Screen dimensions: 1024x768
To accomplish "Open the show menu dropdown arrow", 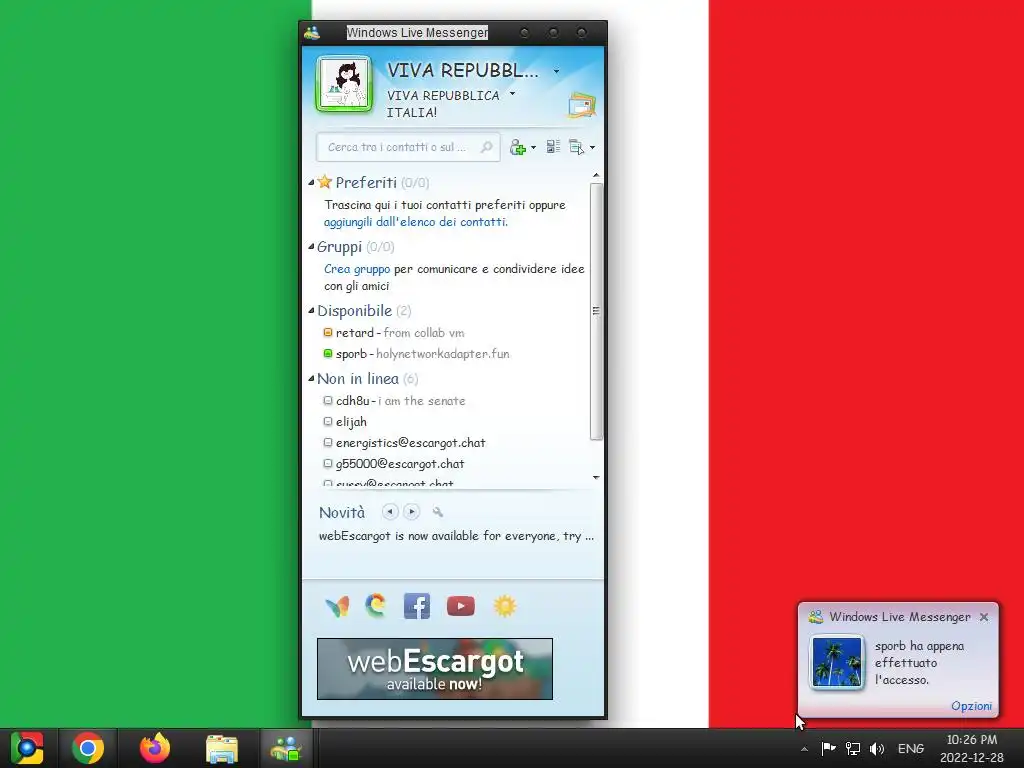I will click(592, 148).
